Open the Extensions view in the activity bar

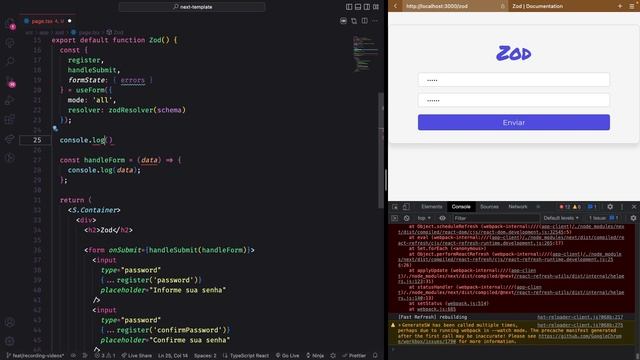coord(10,119)
